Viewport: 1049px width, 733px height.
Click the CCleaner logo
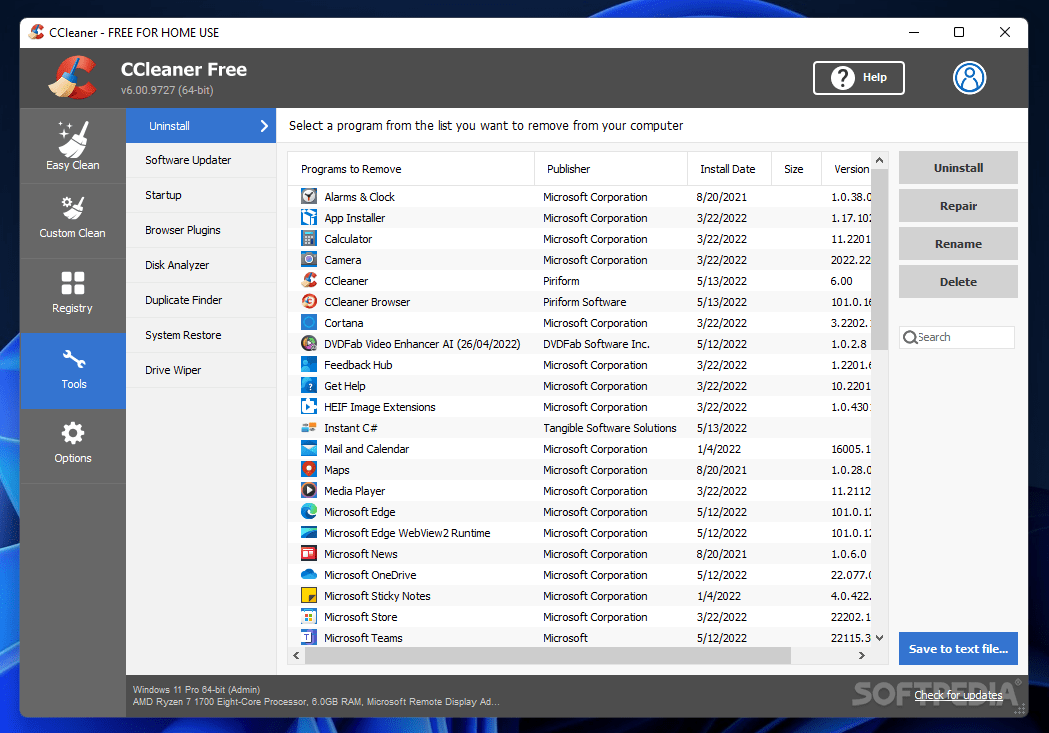pos(70,77)
